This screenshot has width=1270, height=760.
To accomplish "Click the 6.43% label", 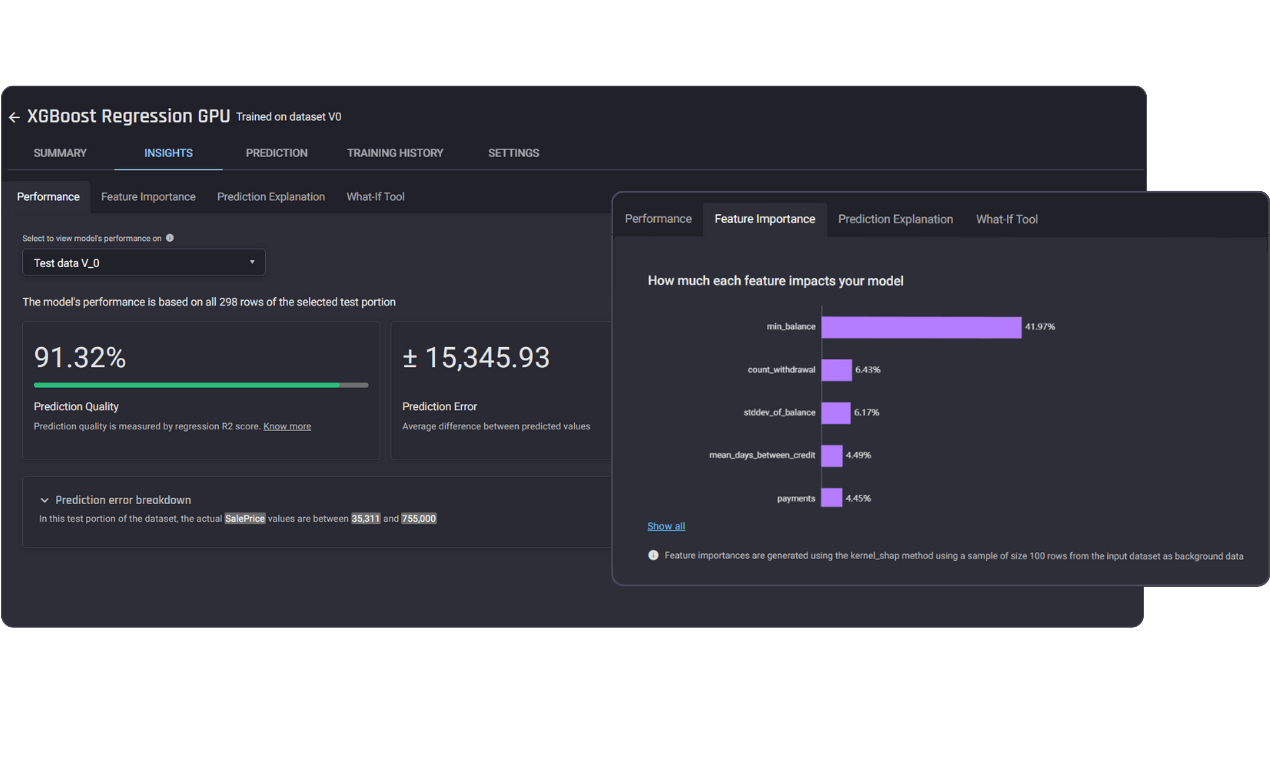I will coord(868,370).
